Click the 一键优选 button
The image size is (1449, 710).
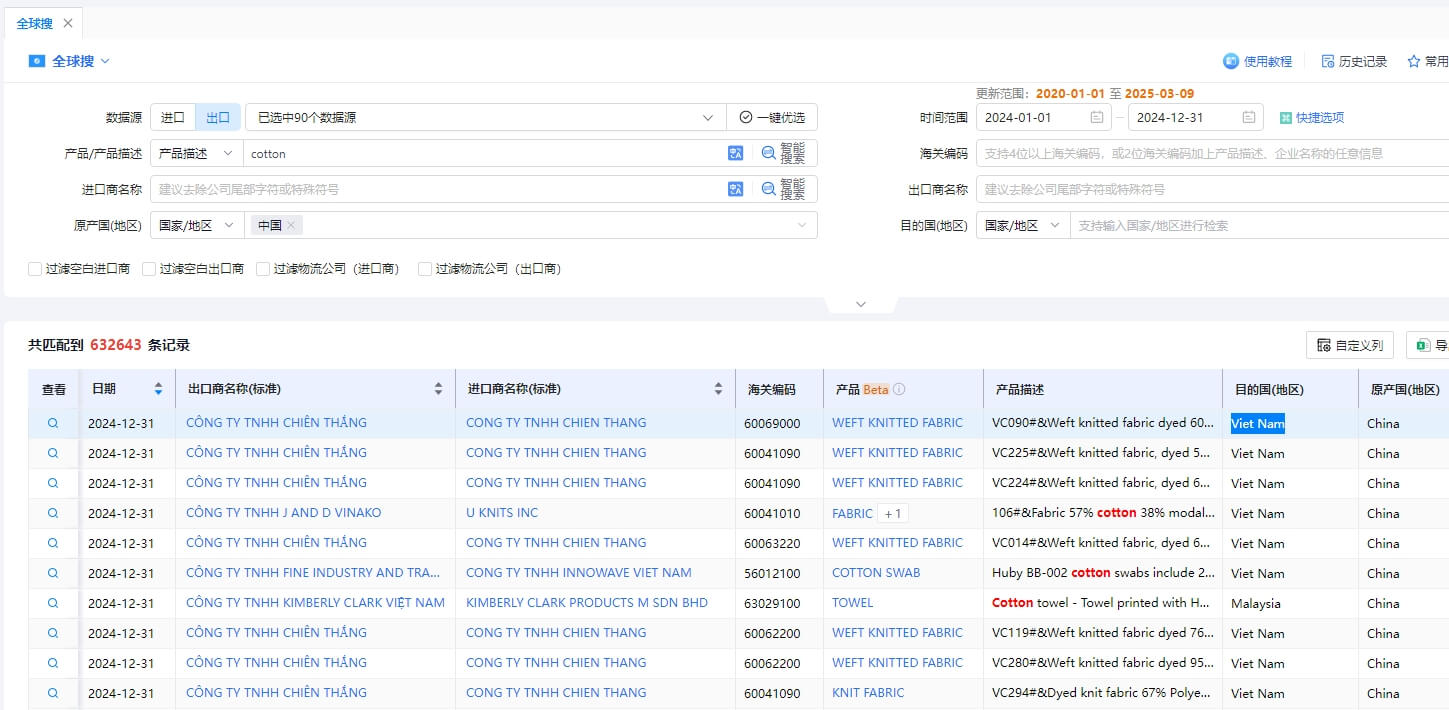(x=772, y=117)
